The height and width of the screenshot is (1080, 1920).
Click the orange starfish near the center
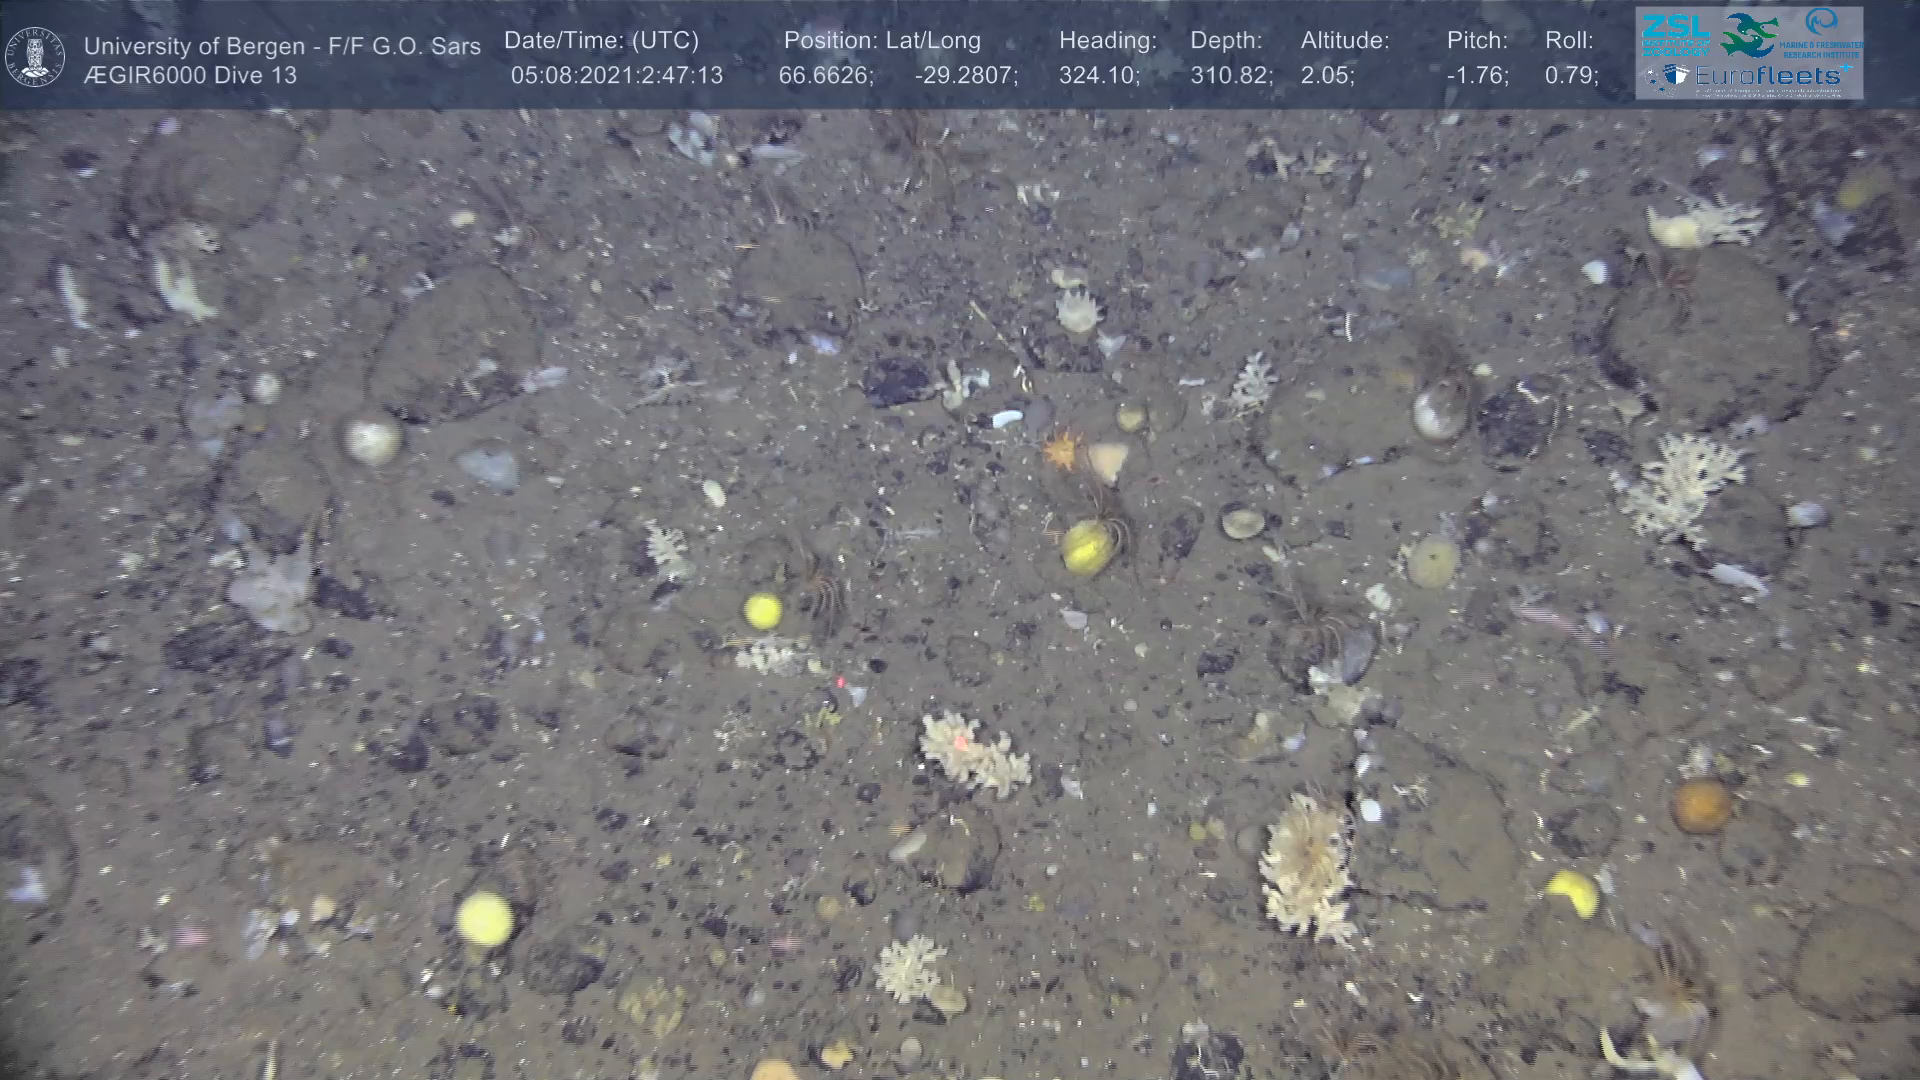pos(1061,450)
